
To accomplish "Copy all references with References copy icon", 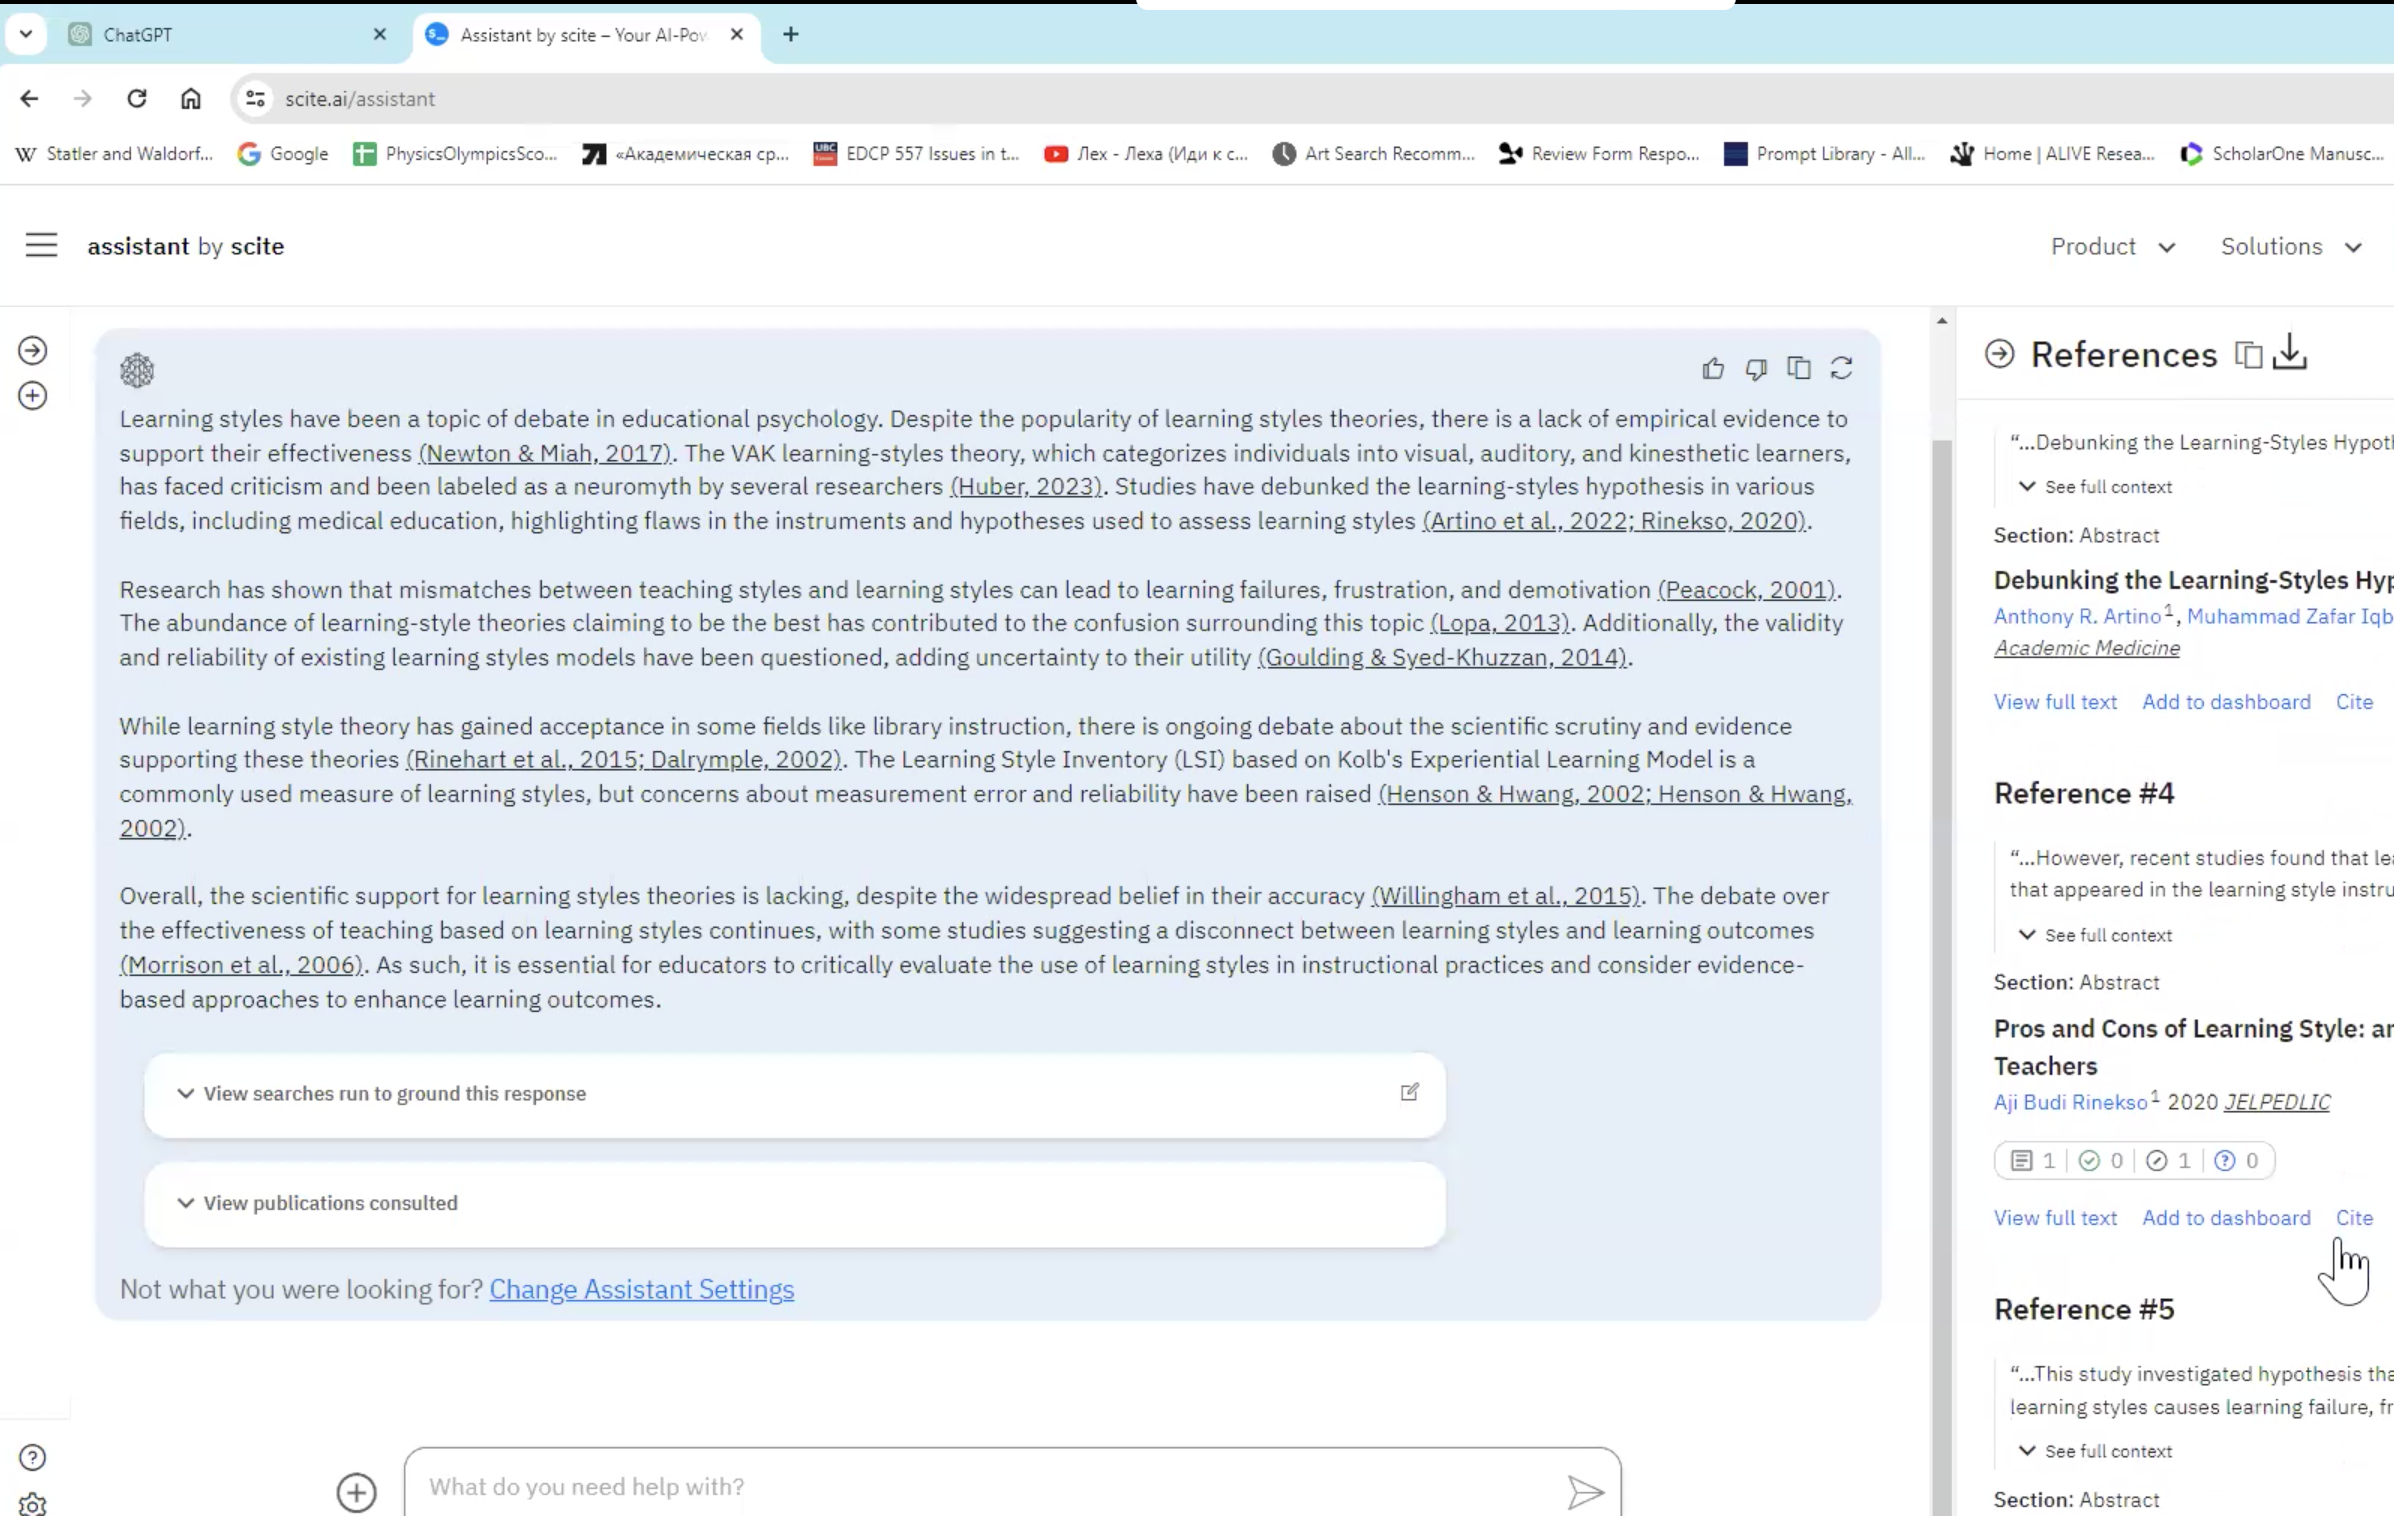I will coord(2247,355).
